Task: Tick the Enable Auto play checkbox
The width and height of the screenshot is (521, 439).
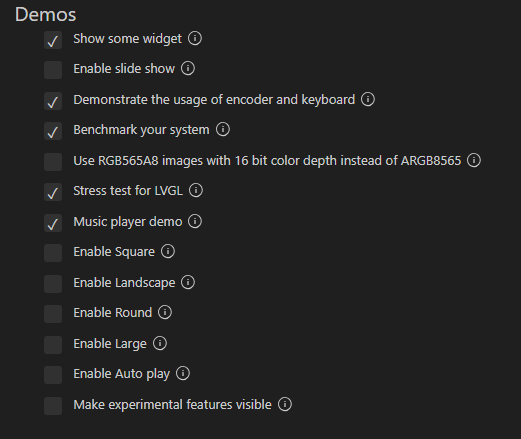Action: click(53, 375)
